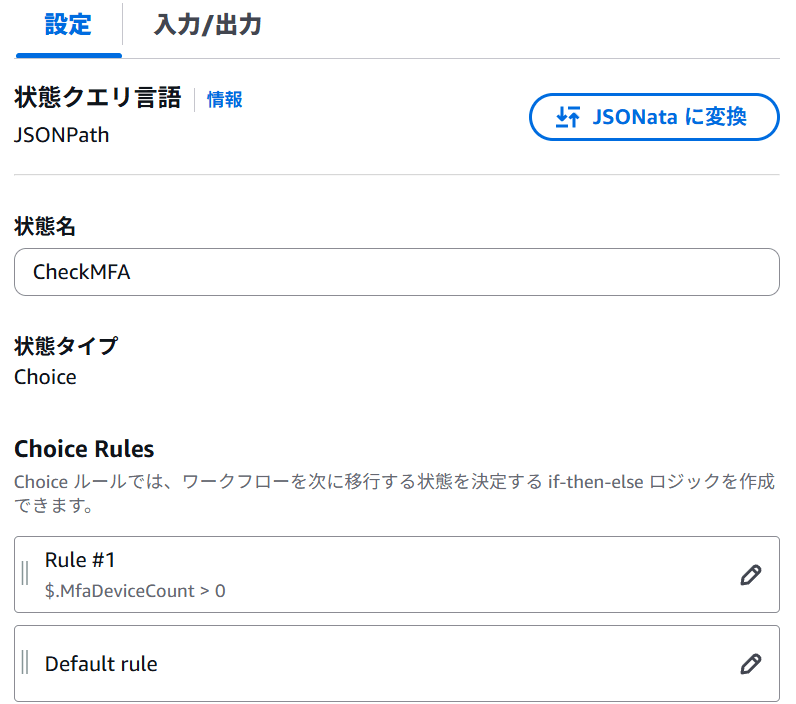Click the if-then-else description text
Screen dimensions: 796x704
pyautogui.click(x=394, y=492)
